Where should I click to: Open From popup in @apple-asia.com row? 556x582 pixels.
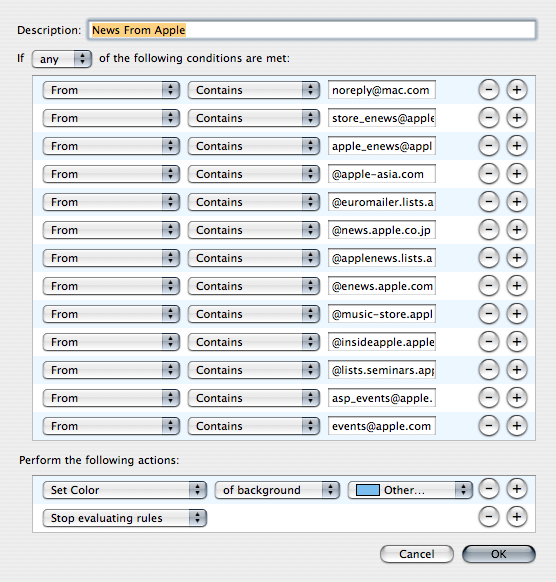coord(111,174)
